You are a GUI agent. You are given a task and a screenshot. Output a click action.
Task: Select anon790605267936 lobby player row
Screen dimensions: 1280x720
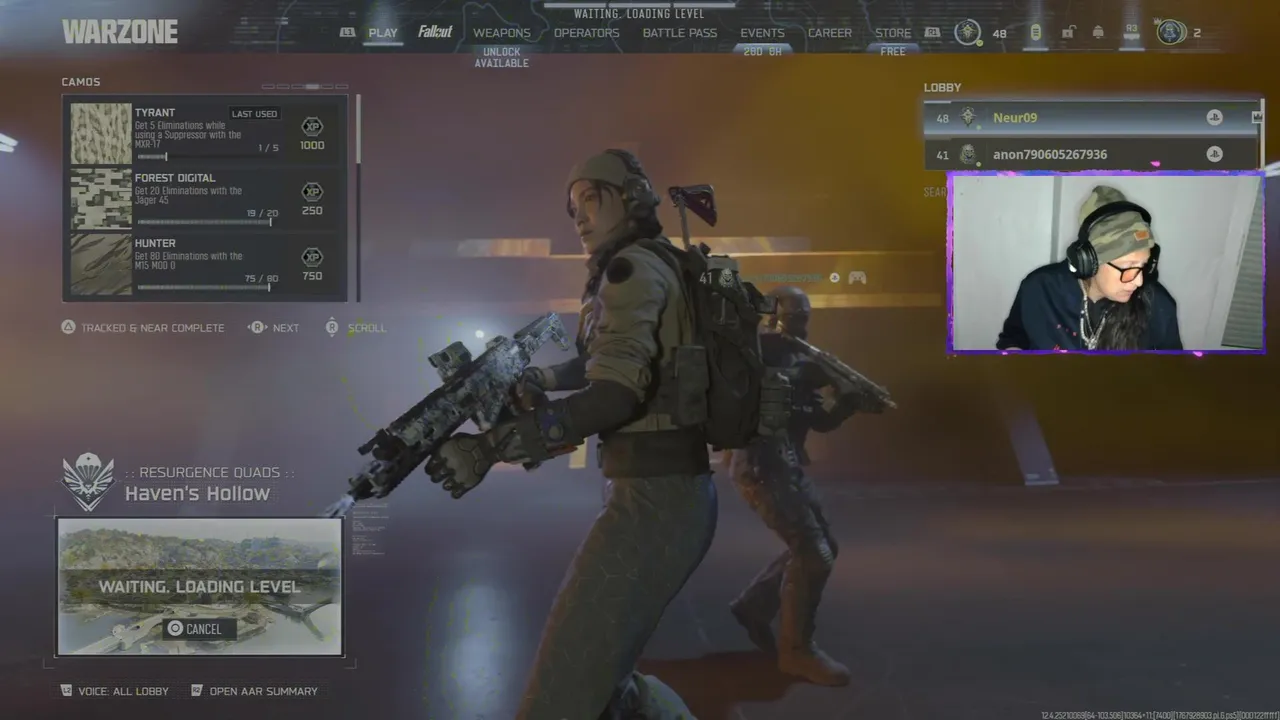click(1090, 154)
